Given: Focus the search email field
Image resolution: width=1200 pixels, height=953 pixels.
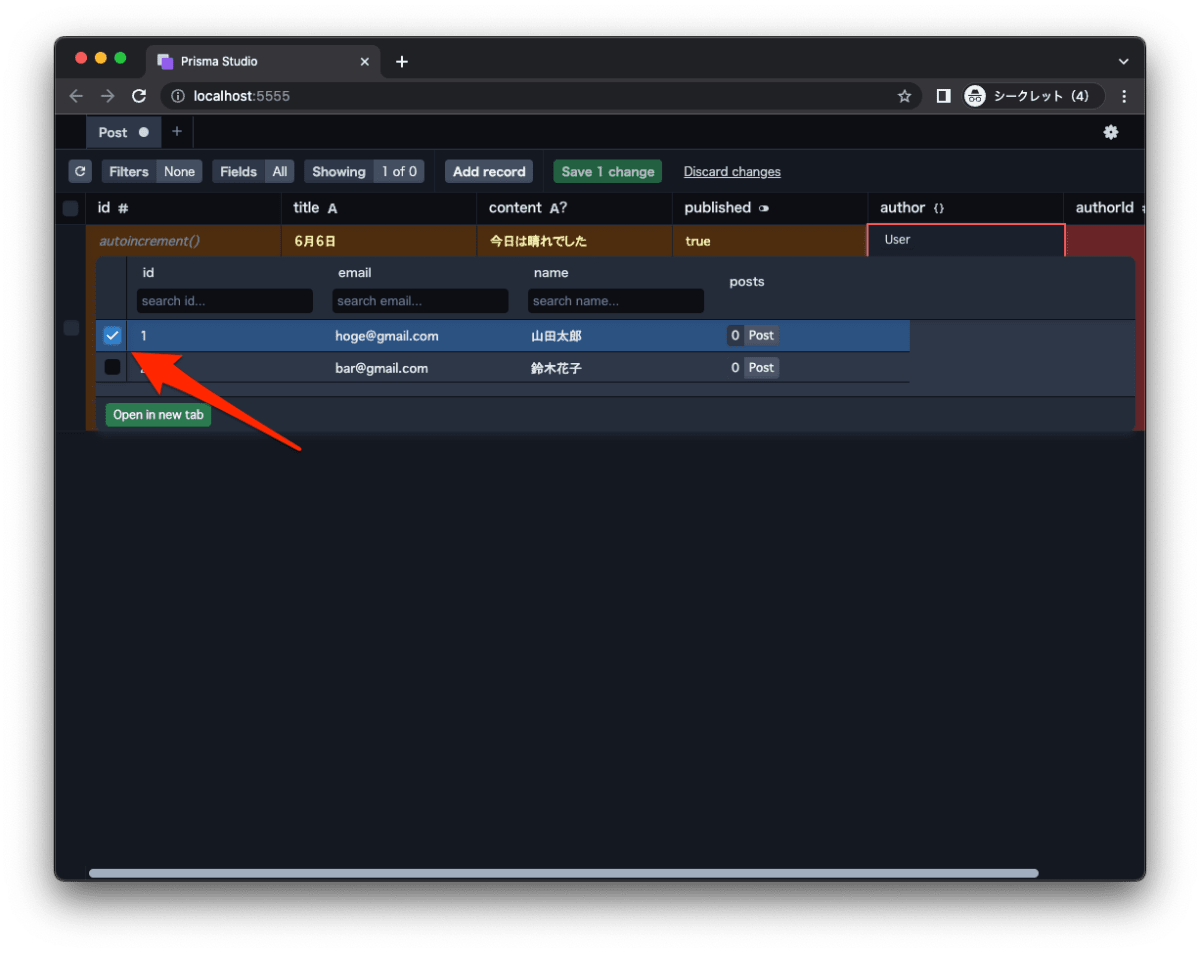Looking at the screenshot, I should click(x=420, y=301).
